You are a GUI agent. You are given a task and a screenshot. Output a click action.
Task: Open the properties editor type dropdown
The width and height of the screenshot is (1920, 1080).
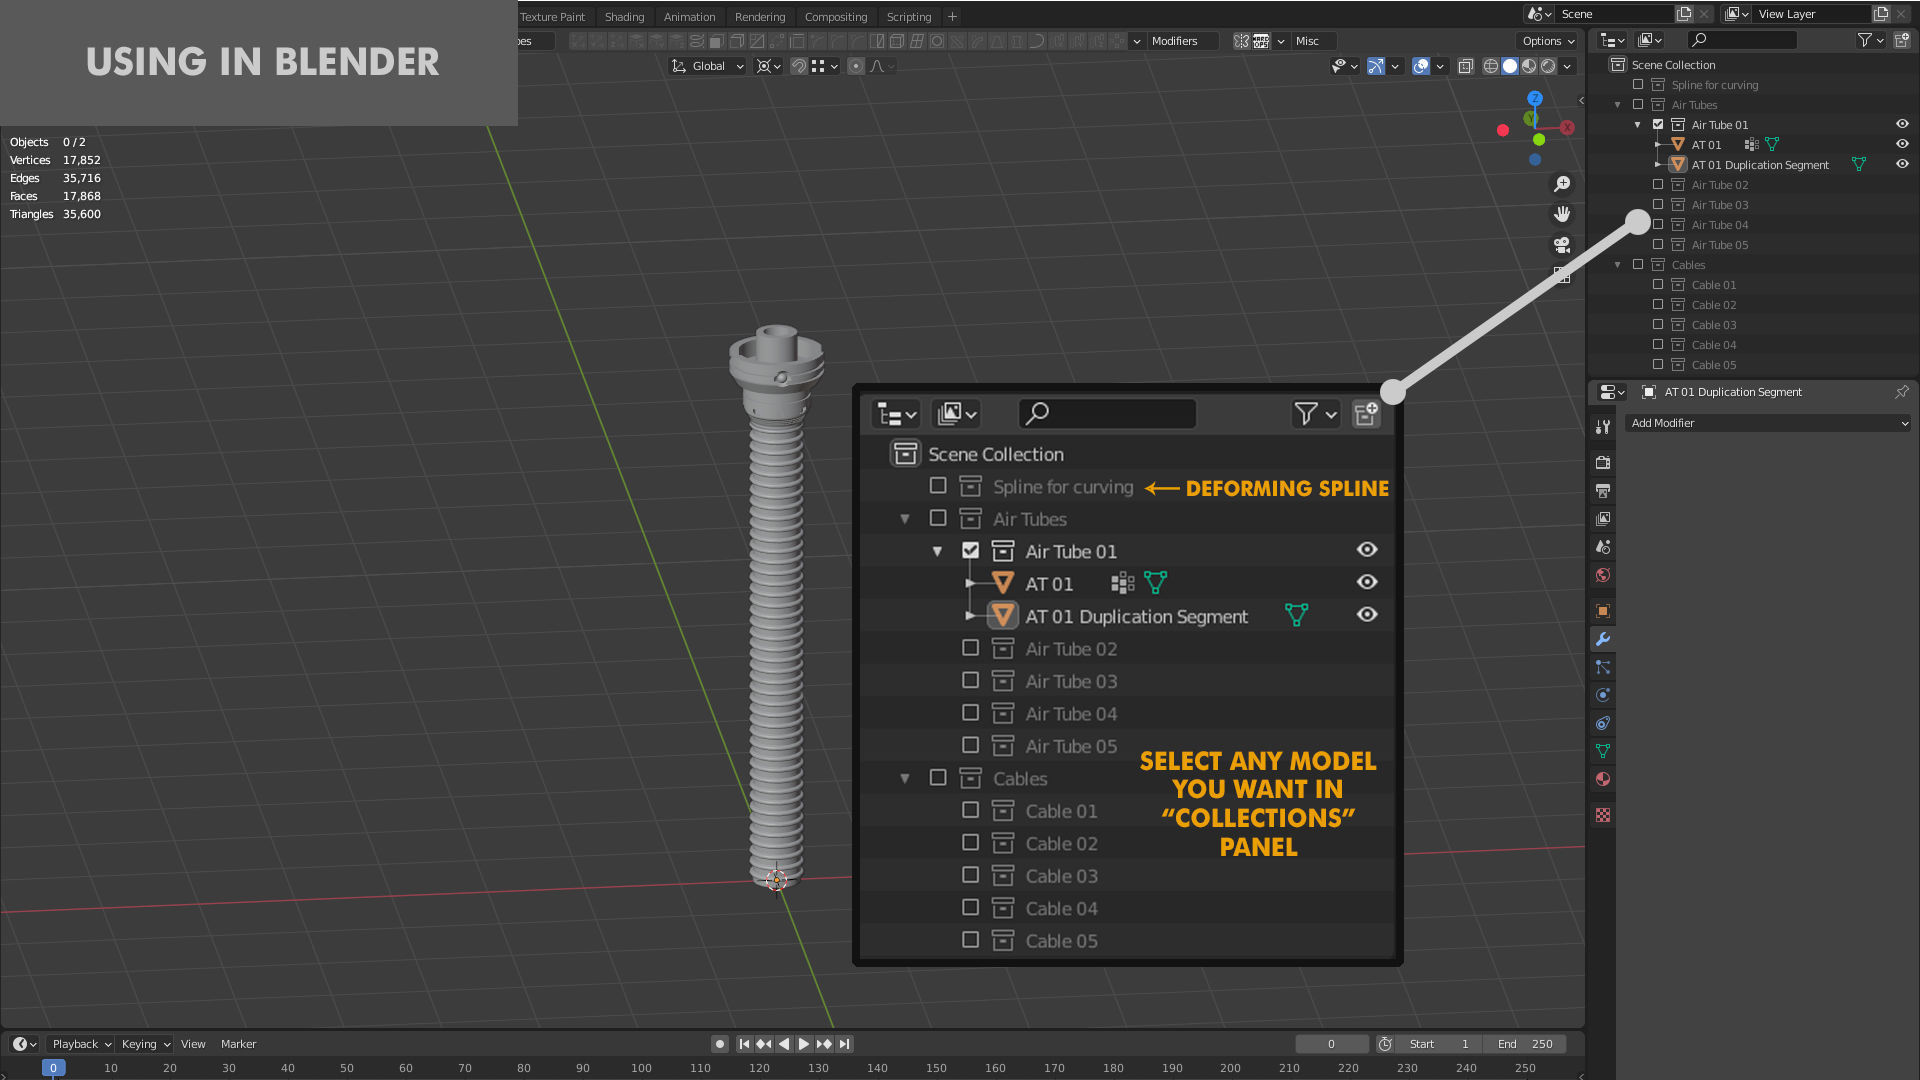pyautogui.click(x=1611, y=392)
